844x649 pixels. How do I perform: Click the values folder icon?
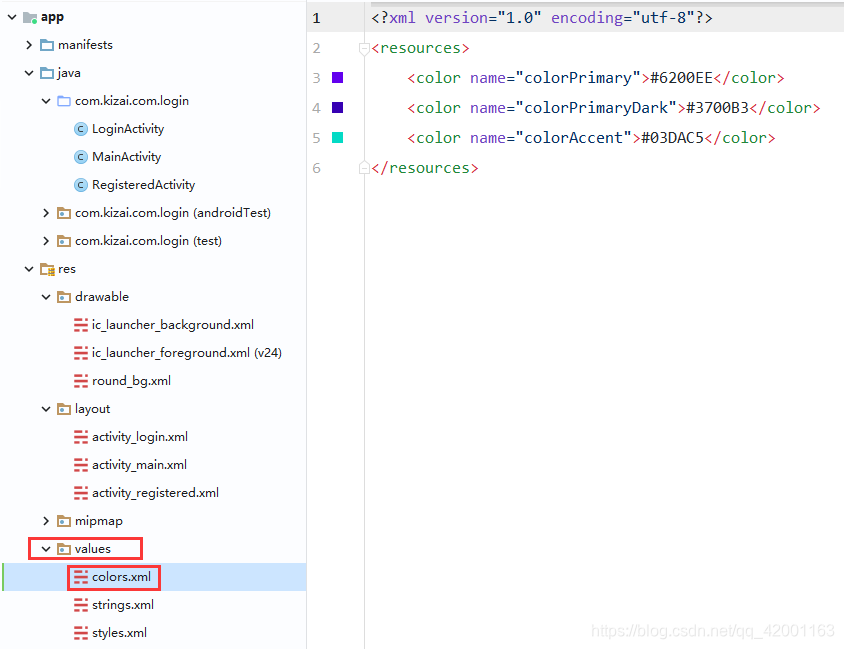64,549
